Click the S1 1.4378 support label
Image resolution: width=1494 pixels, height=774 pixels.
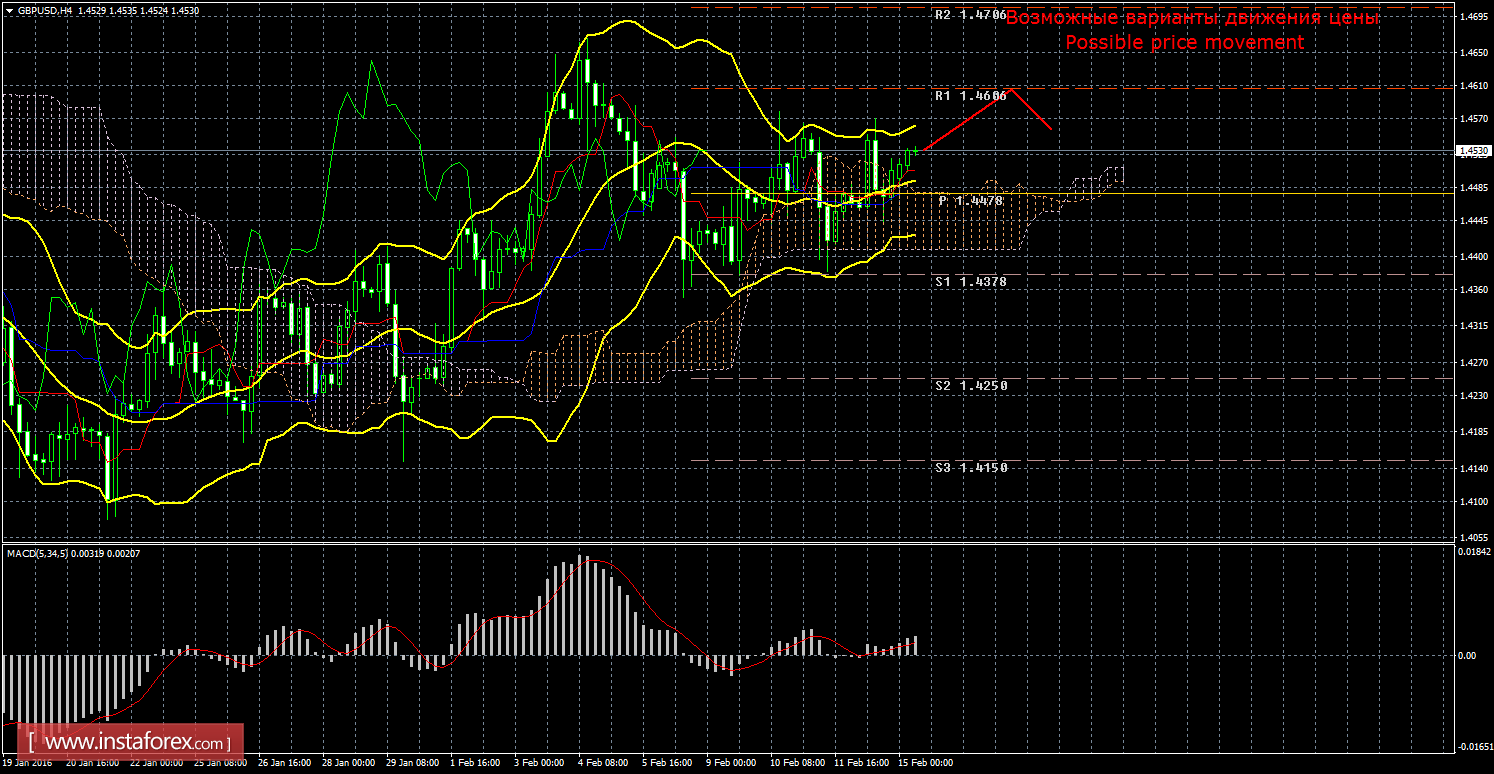970,282
